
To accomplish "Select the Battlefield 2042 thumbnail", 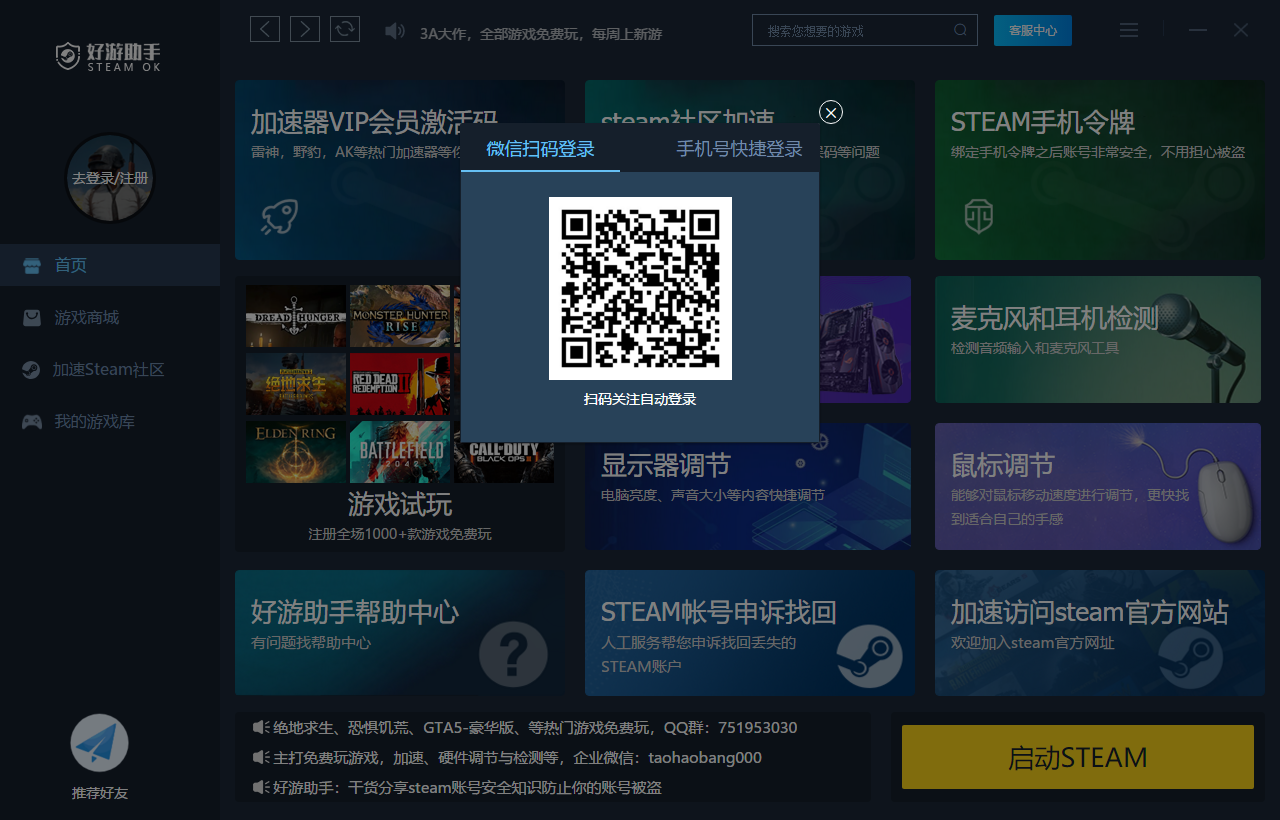I will pyautogui.click(x=400, y=451).
